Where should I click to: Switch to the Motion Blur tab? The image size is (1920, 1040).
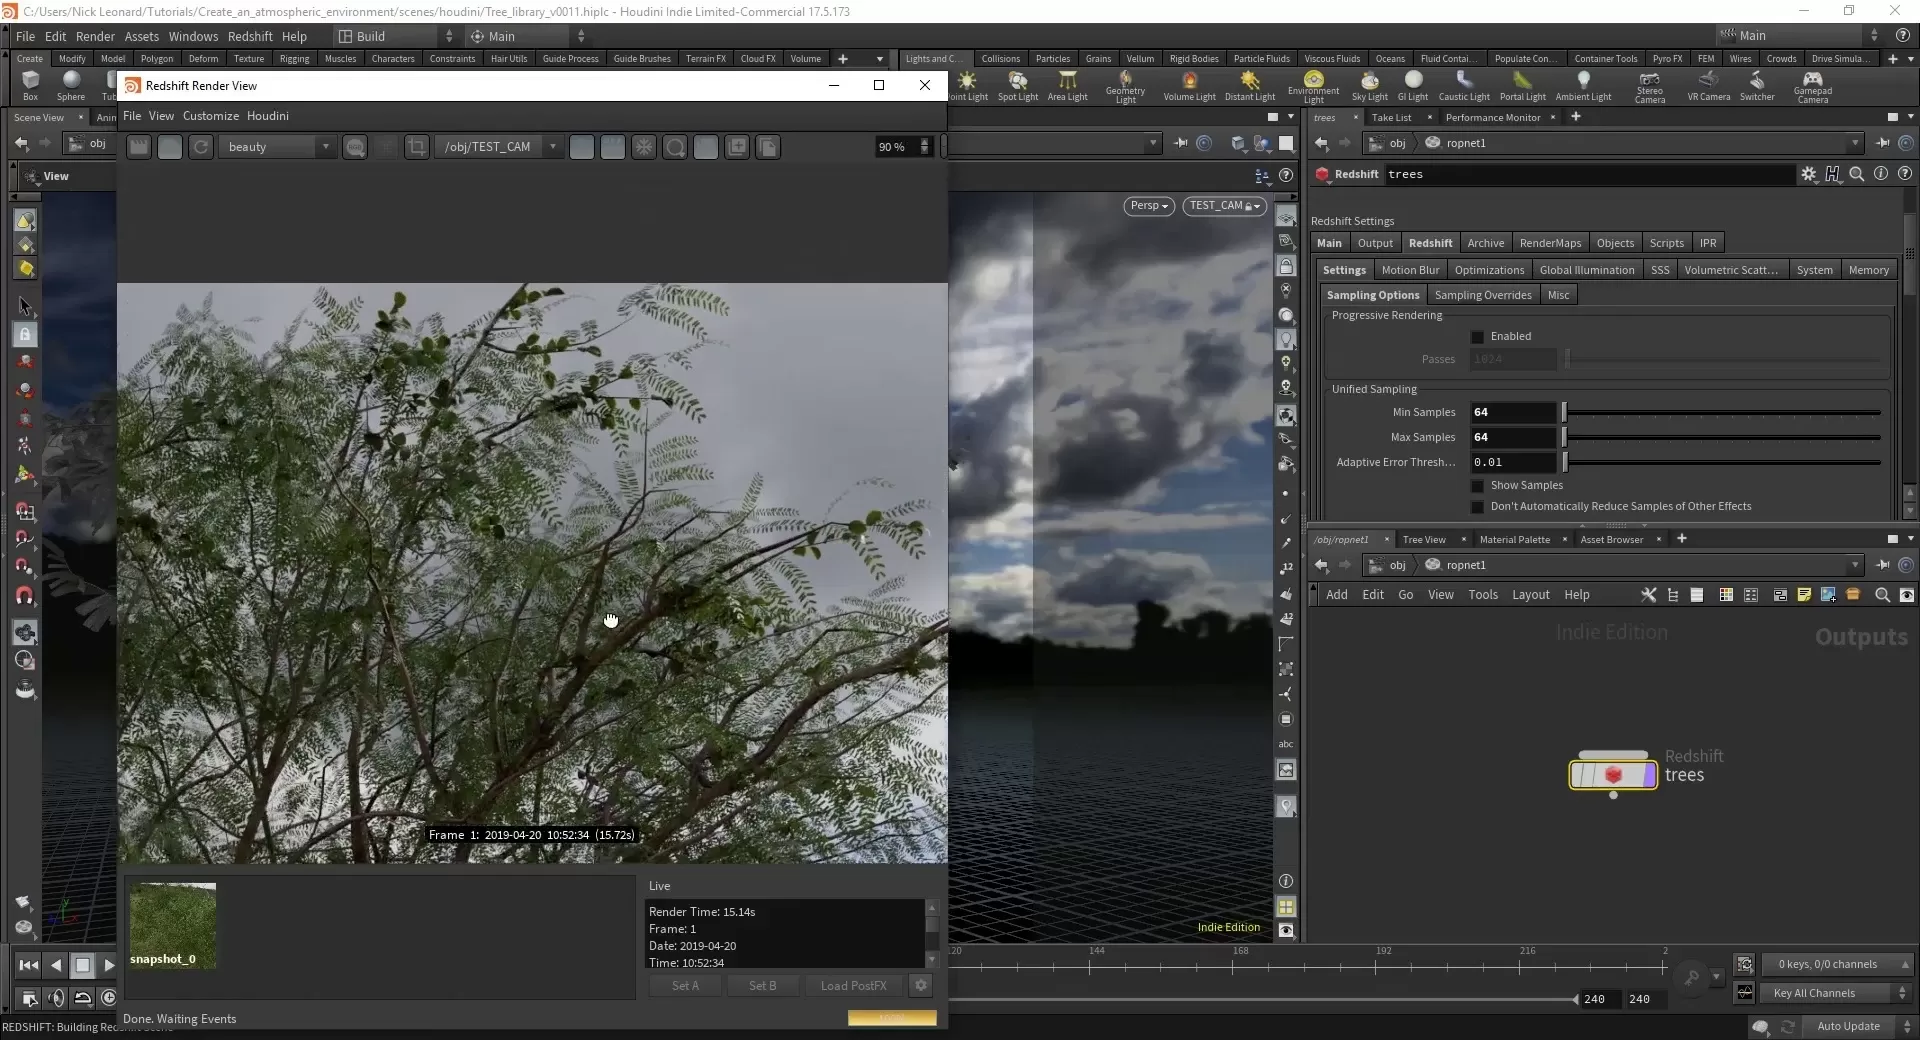(1411, 269)
